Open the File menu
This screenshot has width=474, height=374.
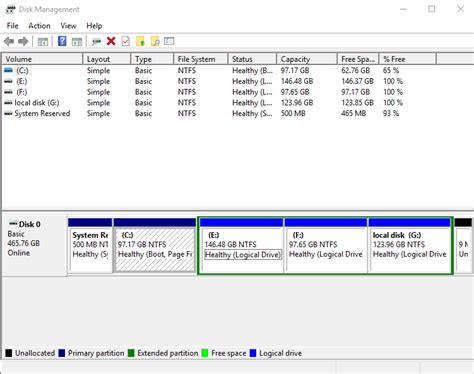[13, 26]
